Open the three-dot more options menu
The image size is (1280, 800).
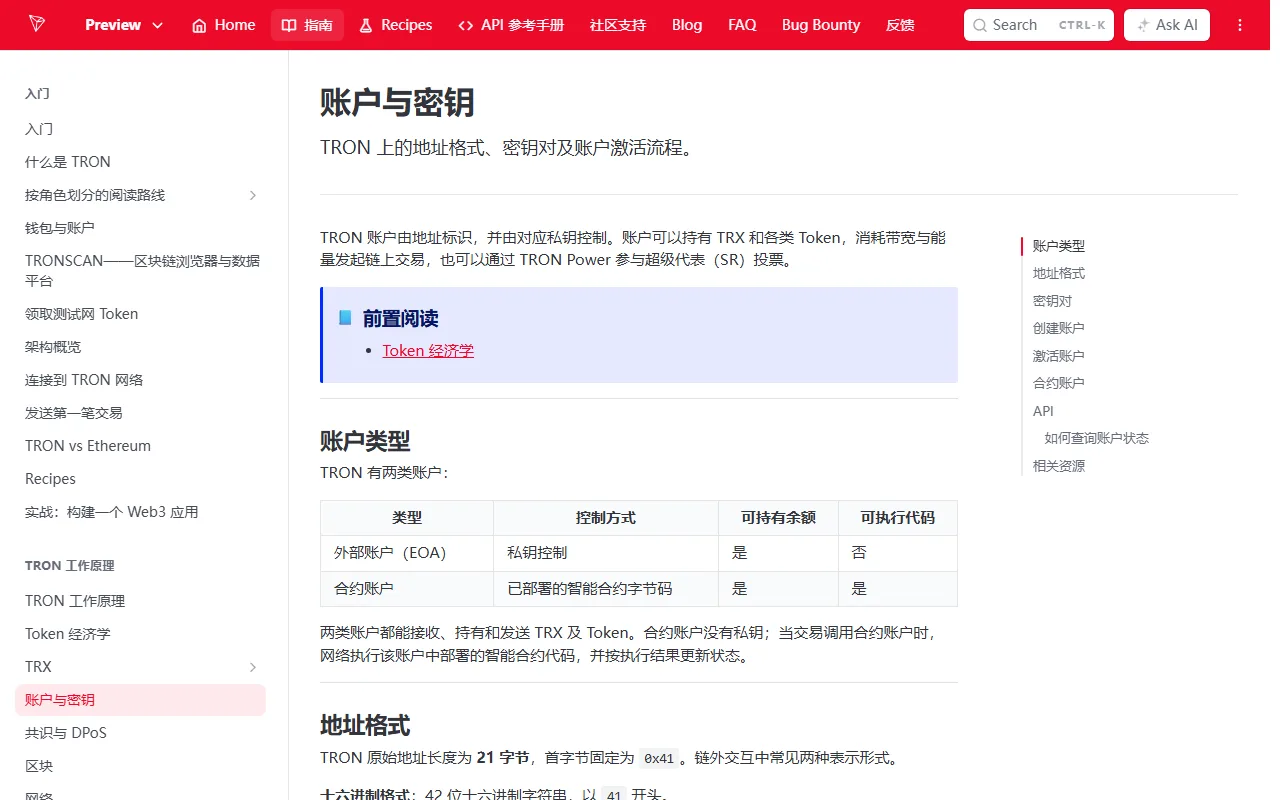click(x=1241, y=25)
